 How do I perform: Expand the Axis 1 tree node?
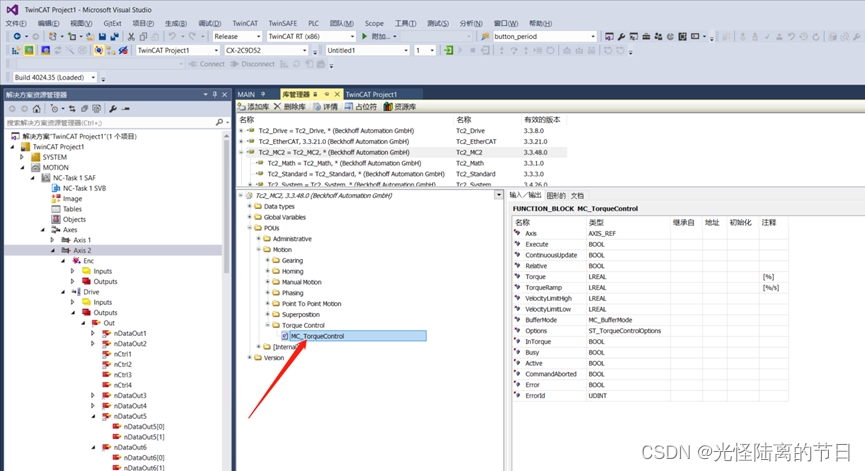(52, 240)
